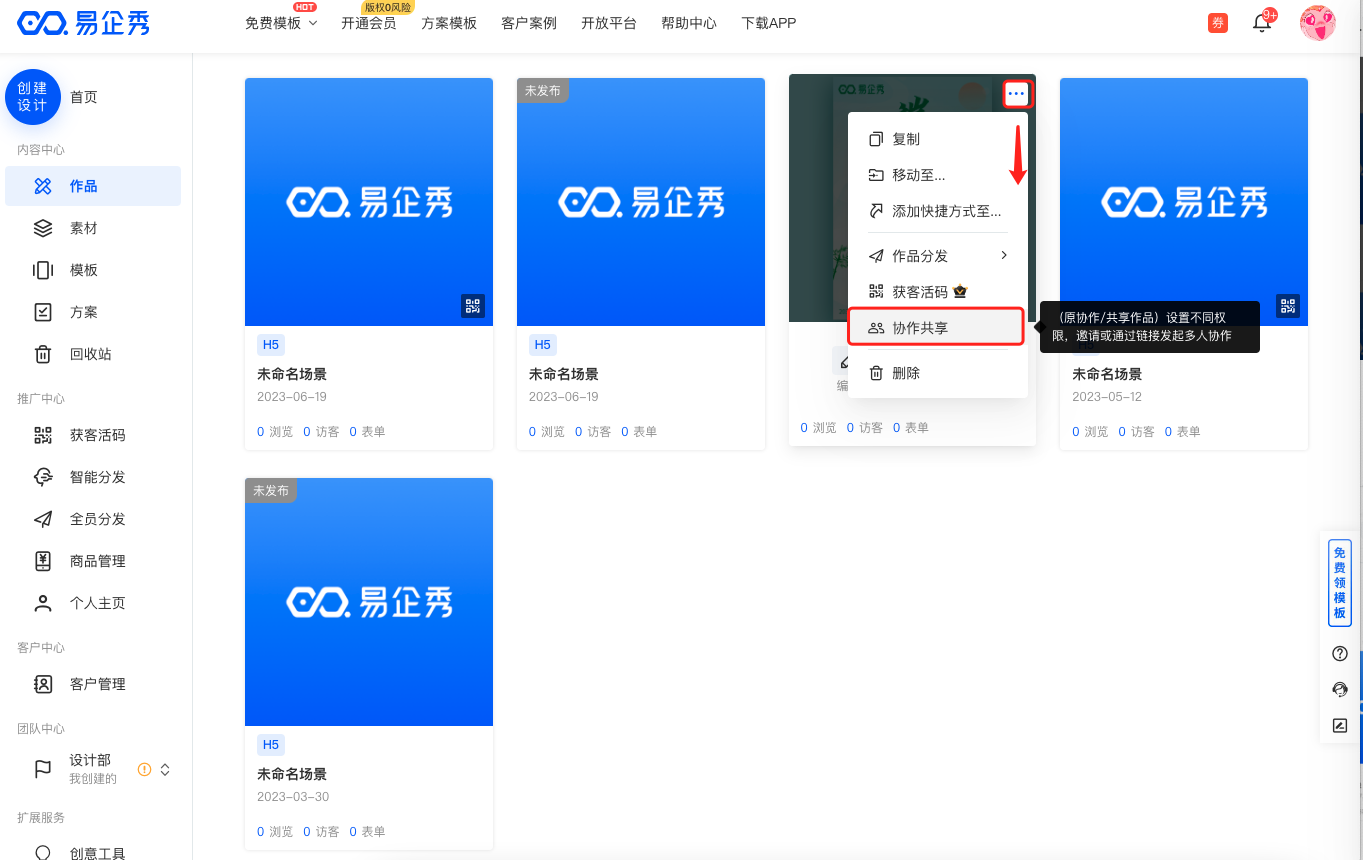This screenshot has height=860, width=1363.
Task: Click the feedback edit icon on right
Action: tap(1340, 725)
